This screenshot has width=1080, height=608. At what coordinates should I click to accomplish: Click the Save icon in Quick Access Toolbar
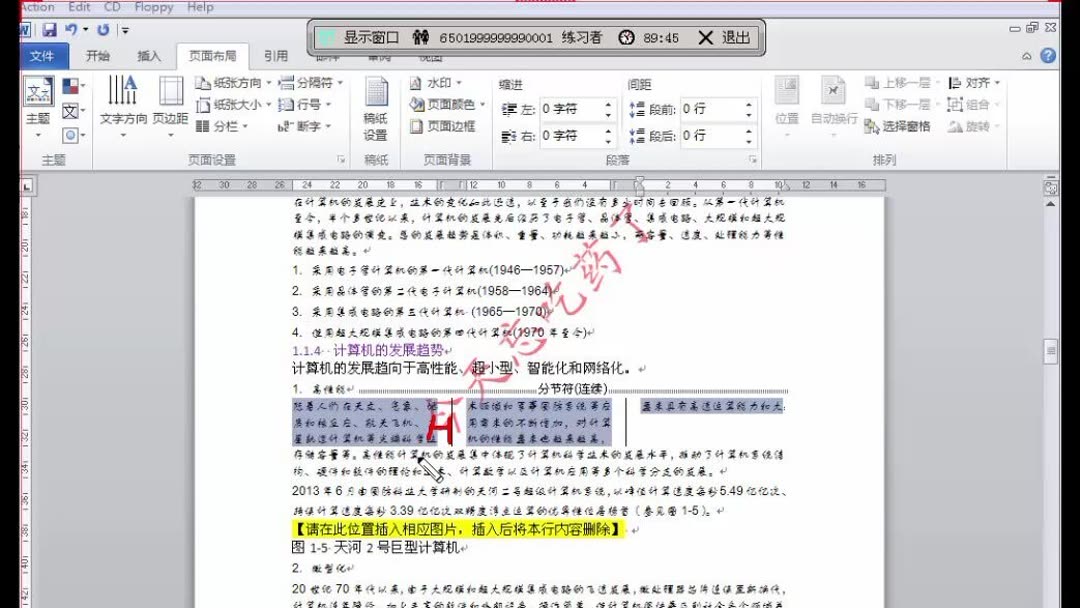click(48, 30)
